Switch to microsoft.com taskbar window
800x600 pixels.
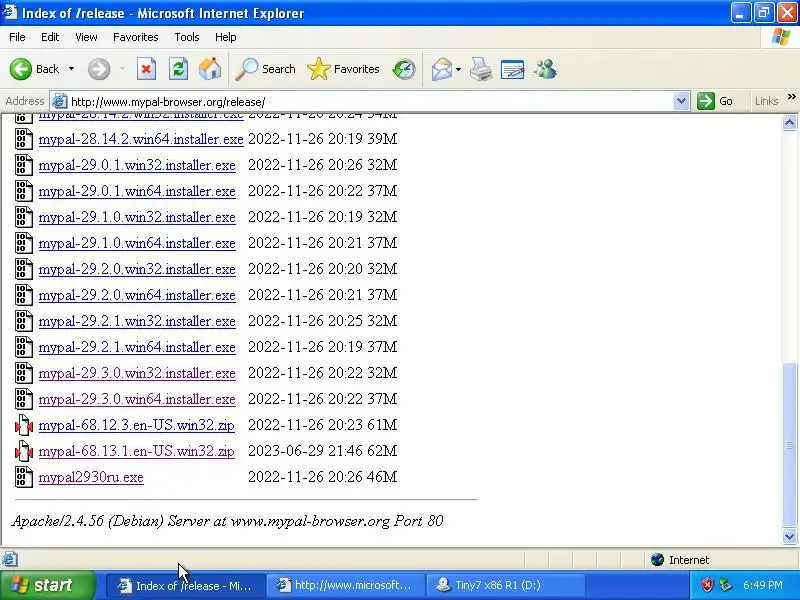[x=344, y=585]
